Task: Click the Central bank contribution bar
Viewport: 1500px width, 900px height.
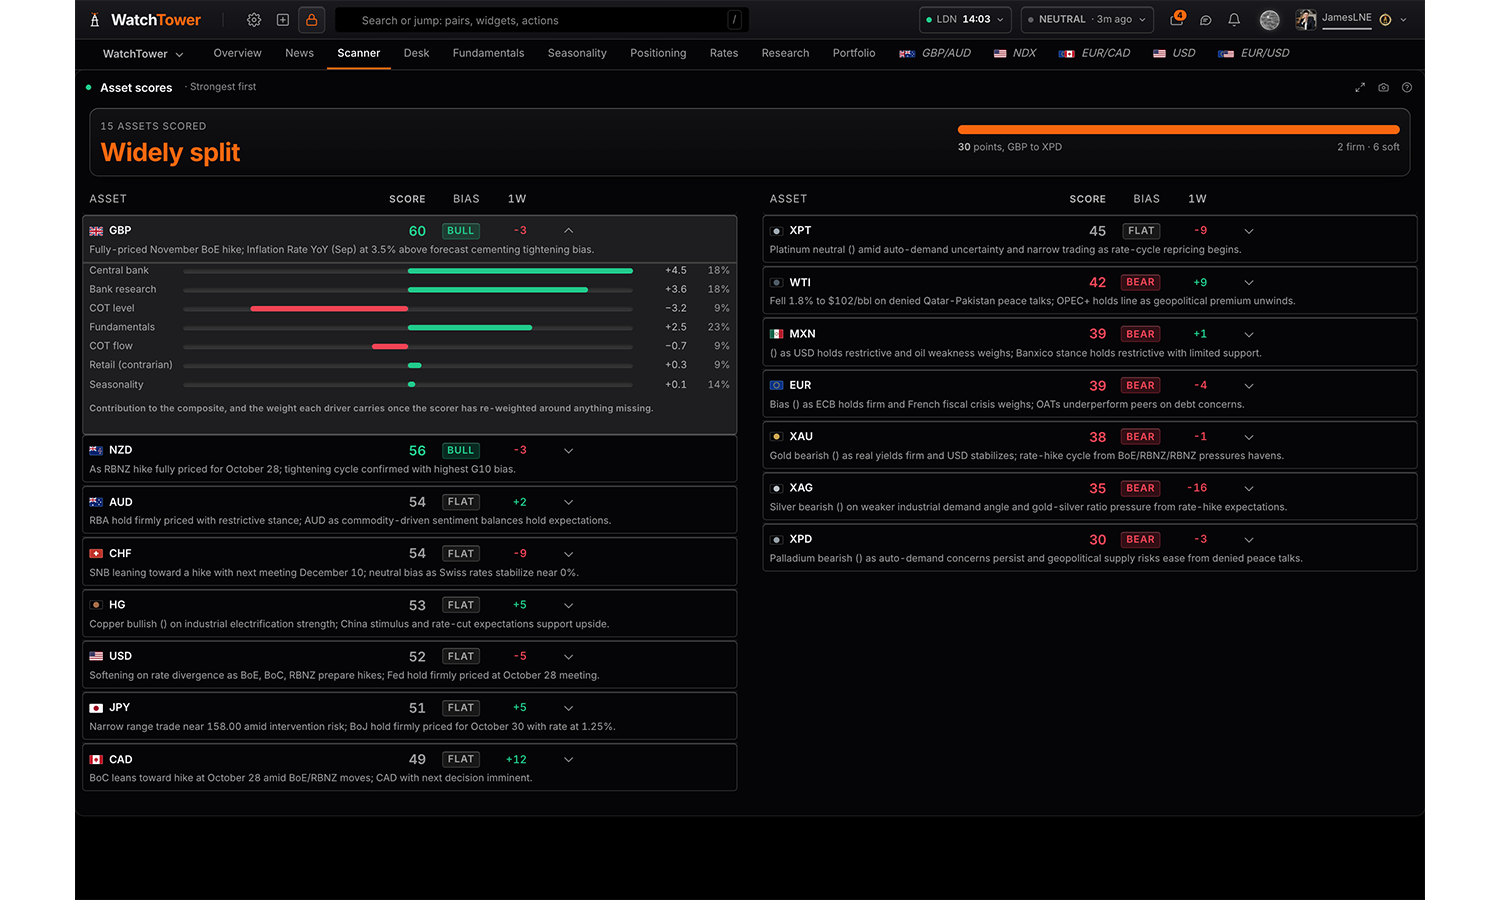Action: [x=520, y=271]
